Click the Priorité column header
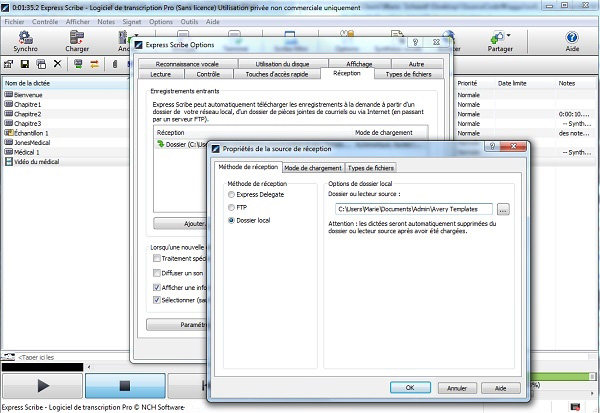Screen dimensions: 600x413 pyautogui.click(x=474, y=83)
